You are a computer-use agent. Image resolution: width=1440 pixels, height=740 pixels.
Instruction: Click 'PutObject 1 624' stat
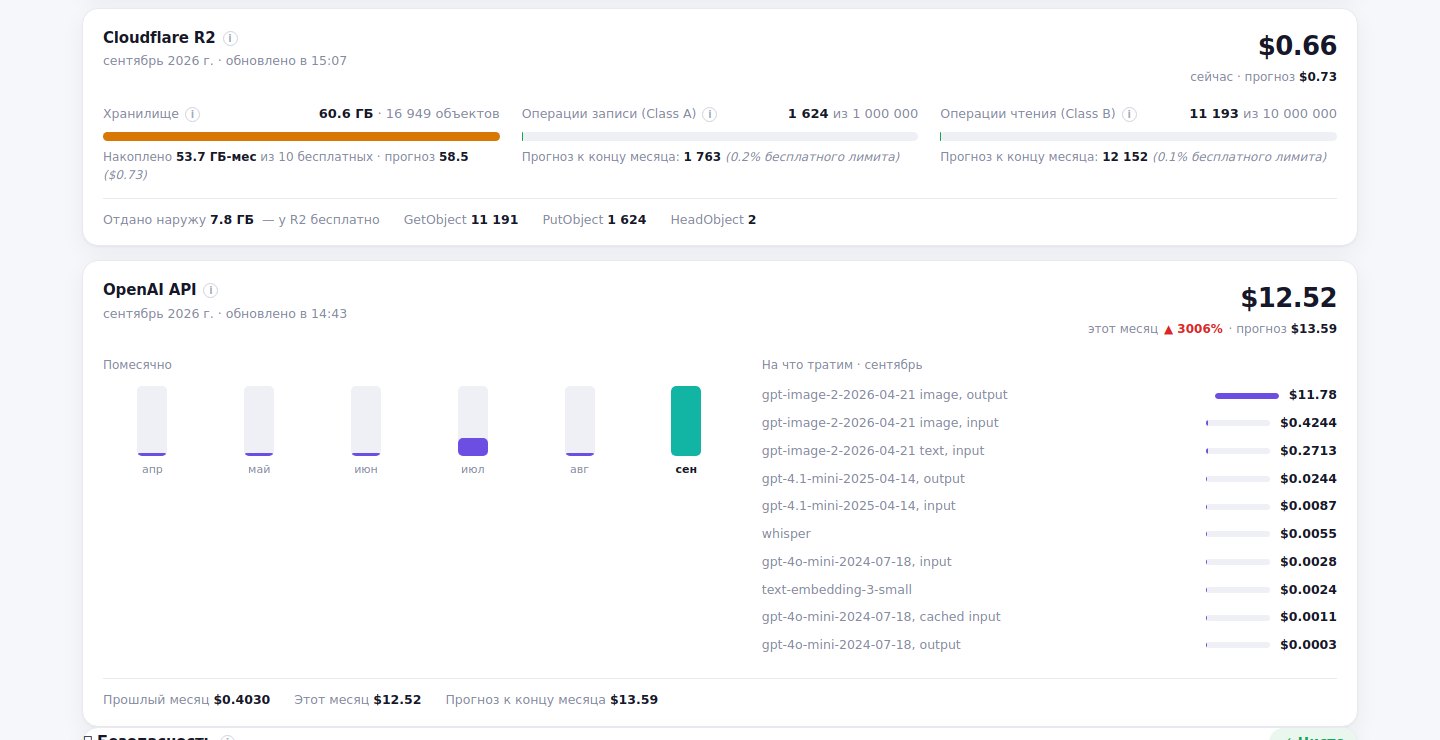tap(595, 219)
